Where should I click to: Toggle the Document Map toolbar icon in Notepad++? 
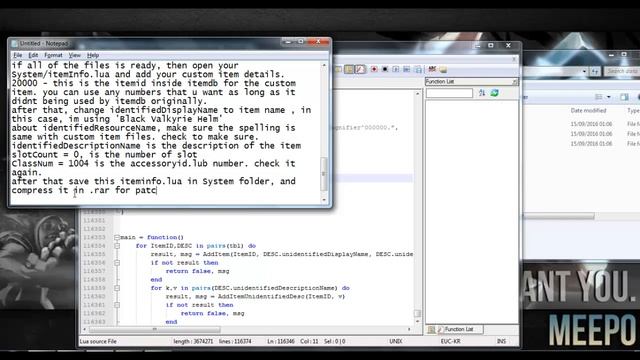(349, 69)
